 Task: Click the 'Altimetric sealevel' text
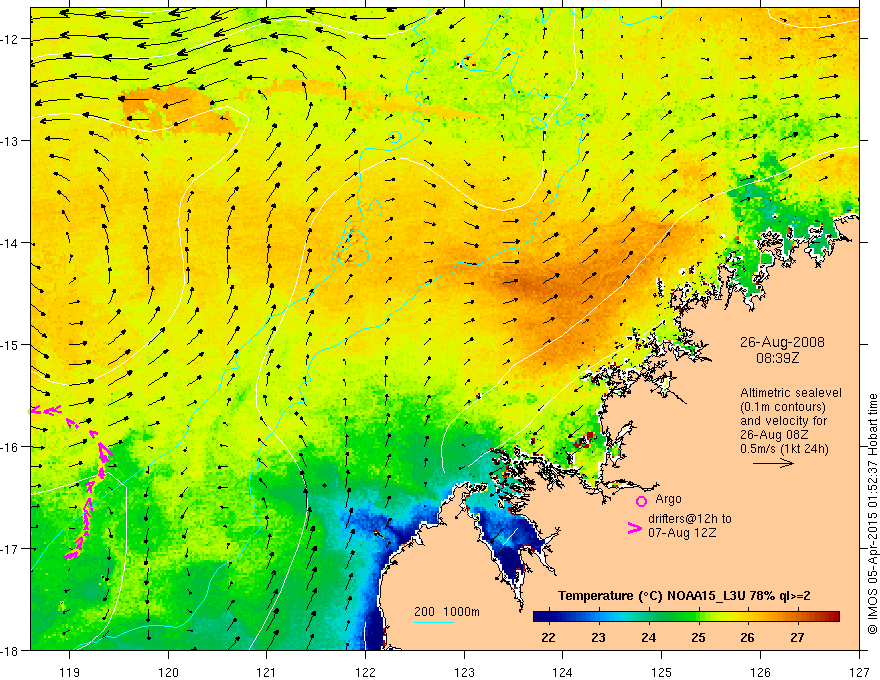click(791, 393)
